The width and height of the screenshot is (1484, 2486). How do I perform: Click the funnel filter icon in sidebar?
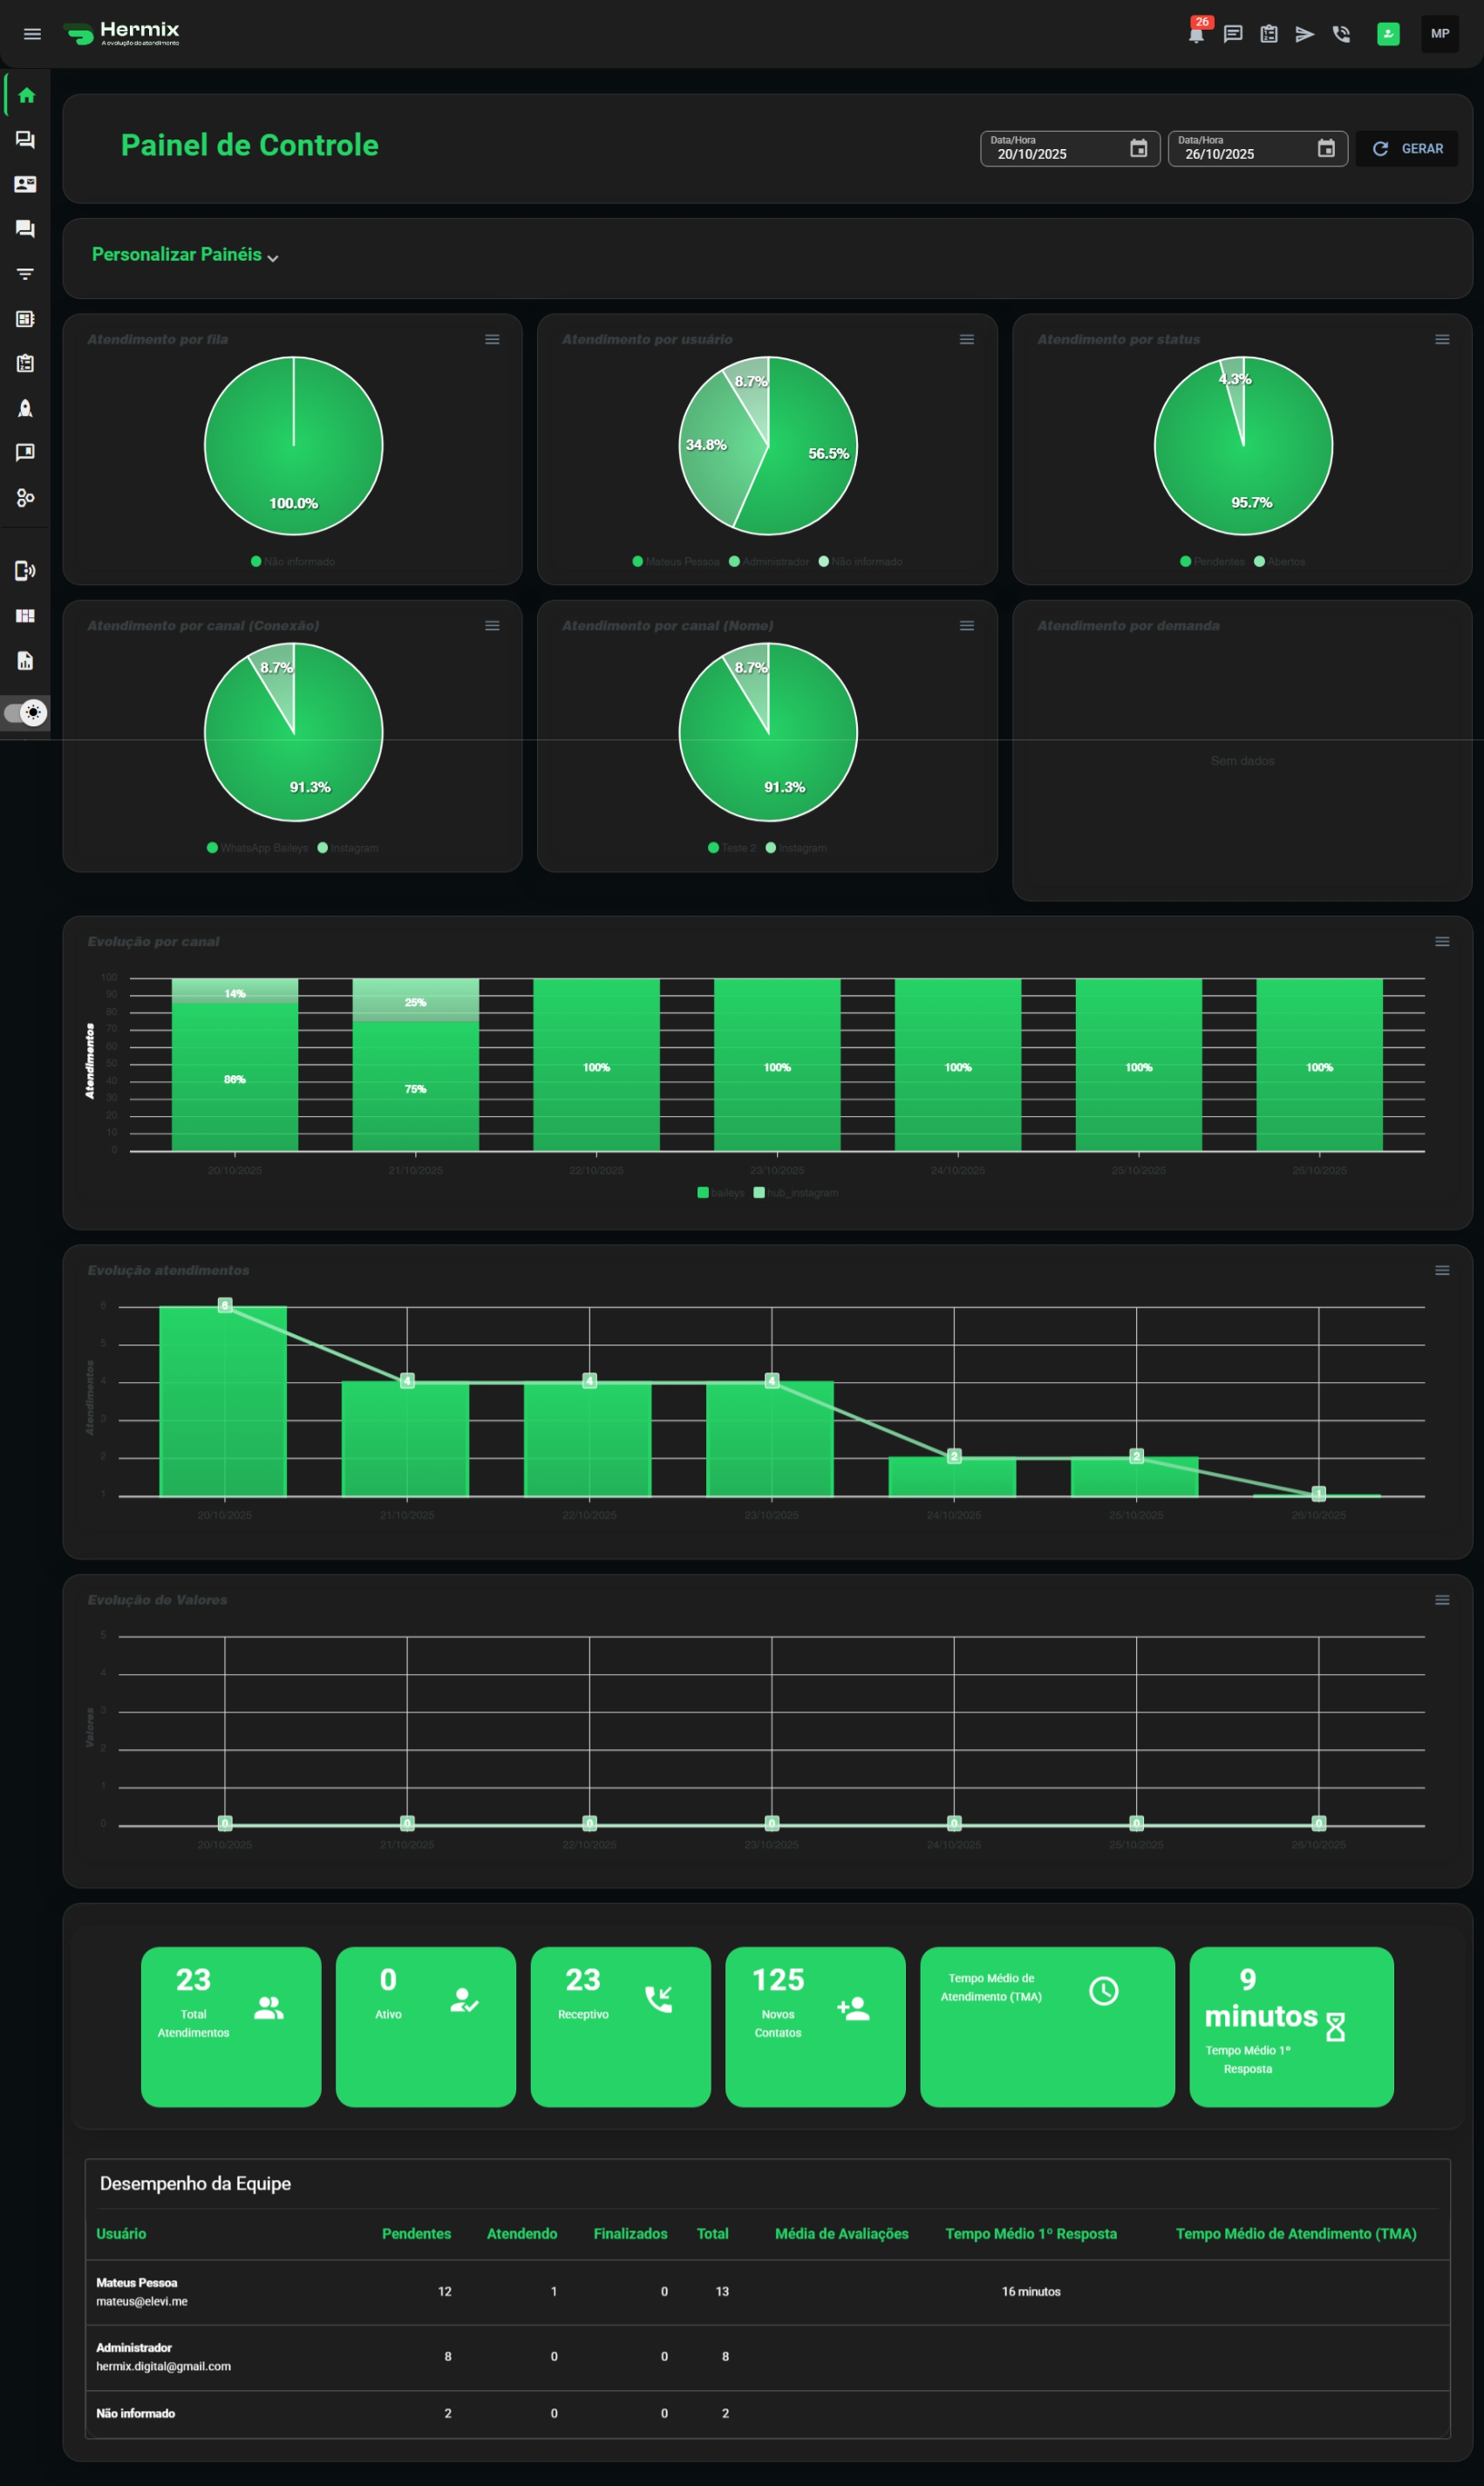25,274
